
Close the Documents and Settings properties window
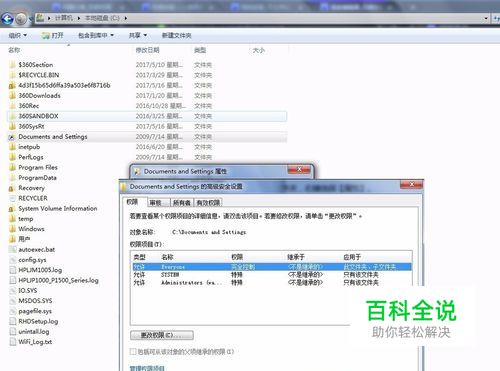point(299,170)
